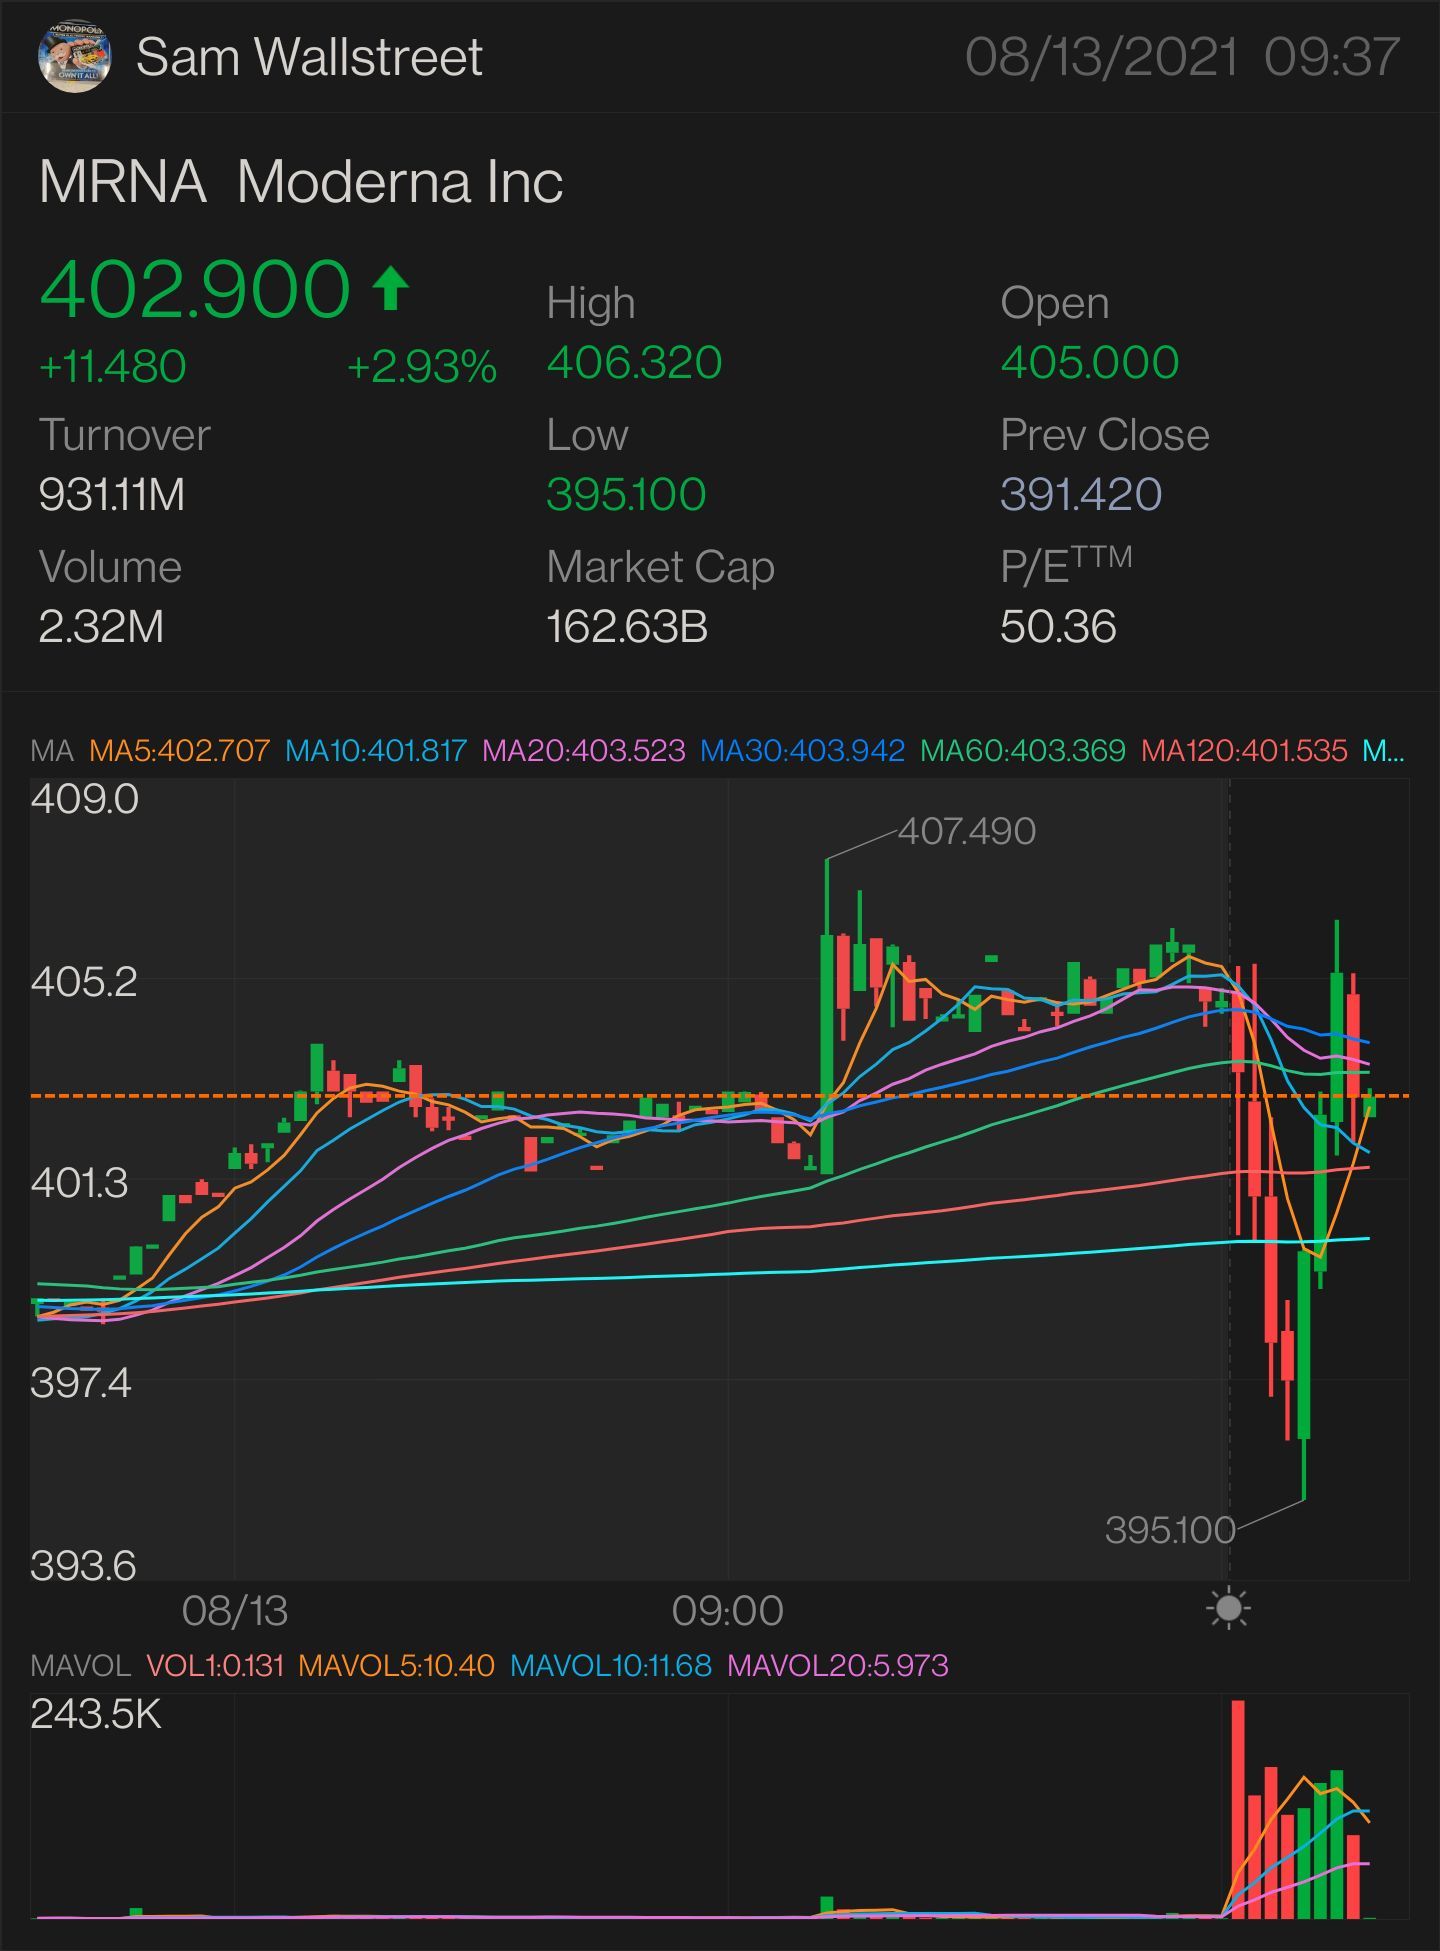Click the 08/13 date axis label
This screenshot has height=1951, width=1440.
[x=235, y=1611]
